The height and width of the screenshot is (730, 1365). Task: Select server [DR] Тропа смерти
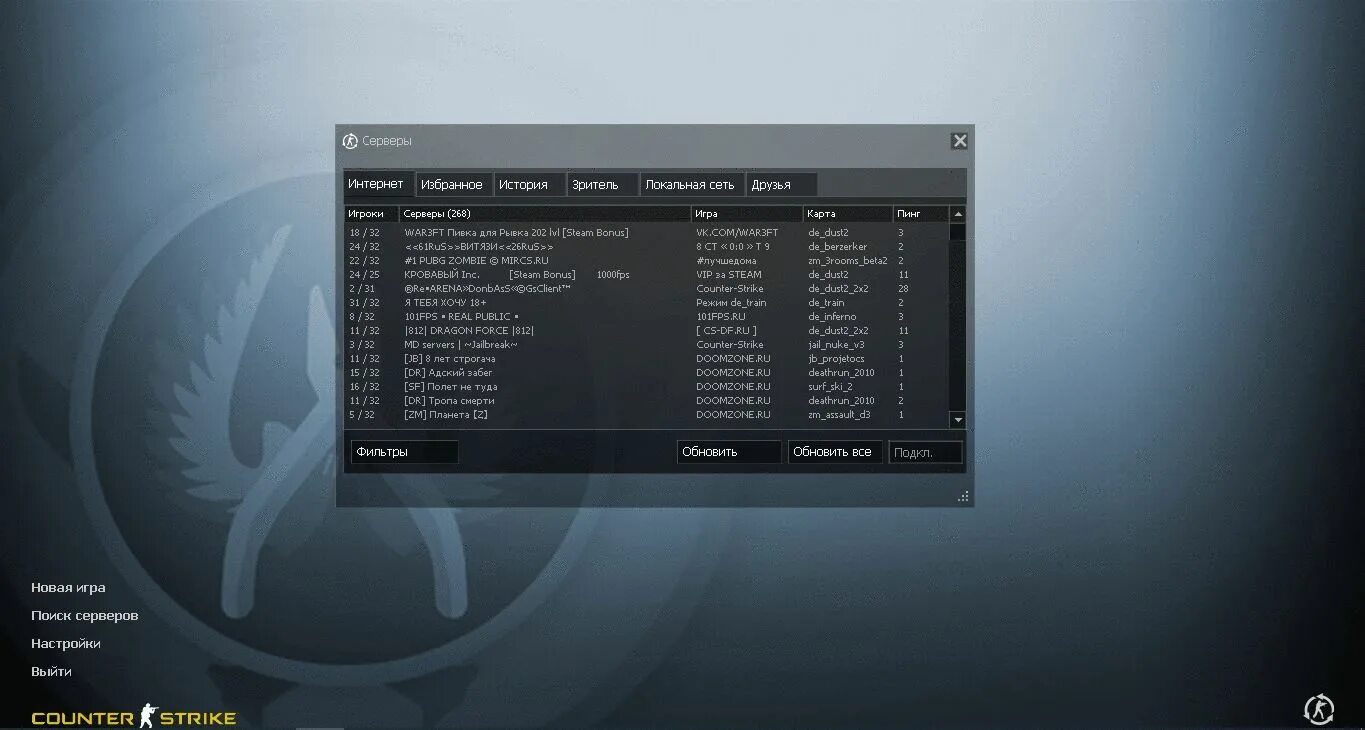646,401
